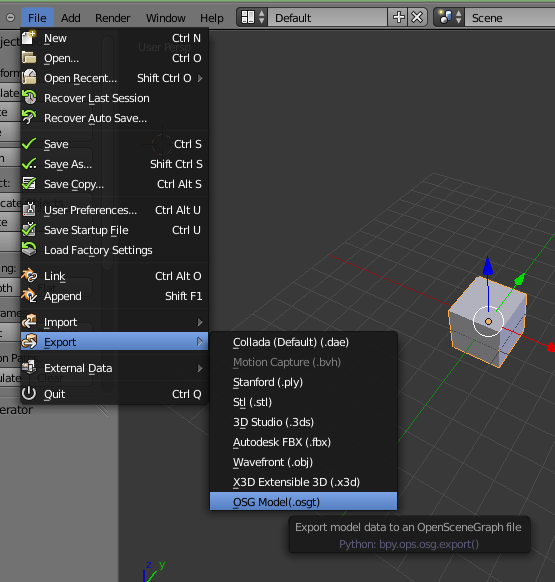Export as 3D Studio (.3ds)
555x582 pixels.
click(x=303, y=422)
